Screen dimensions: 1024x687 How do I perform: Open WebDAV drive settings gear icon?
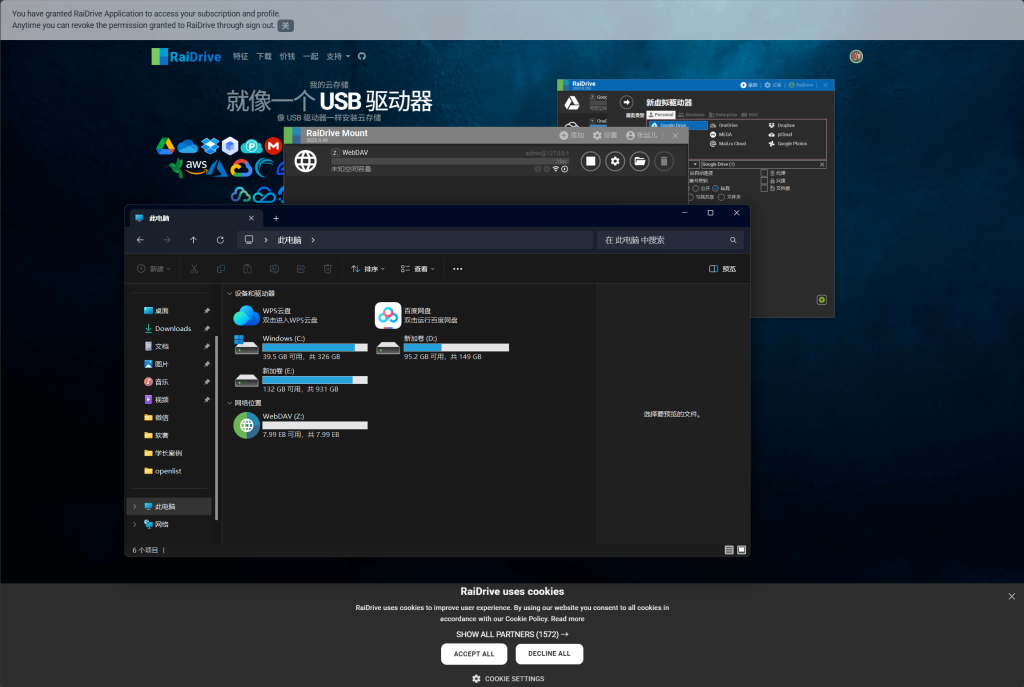(615, 161)
